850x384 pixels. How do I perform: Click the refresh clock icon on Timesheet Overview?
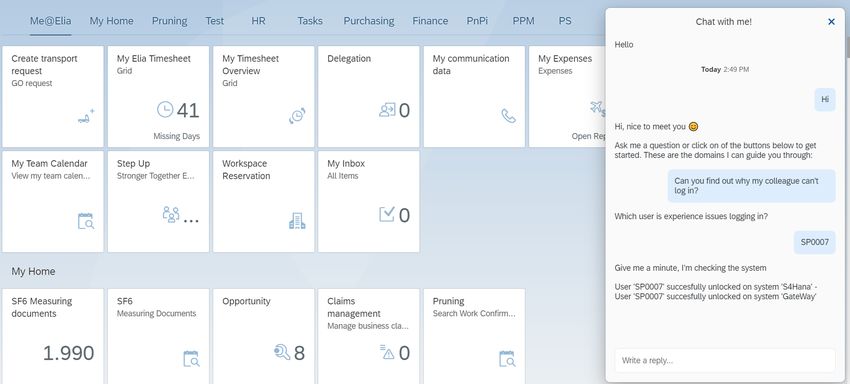click(297, 116)
